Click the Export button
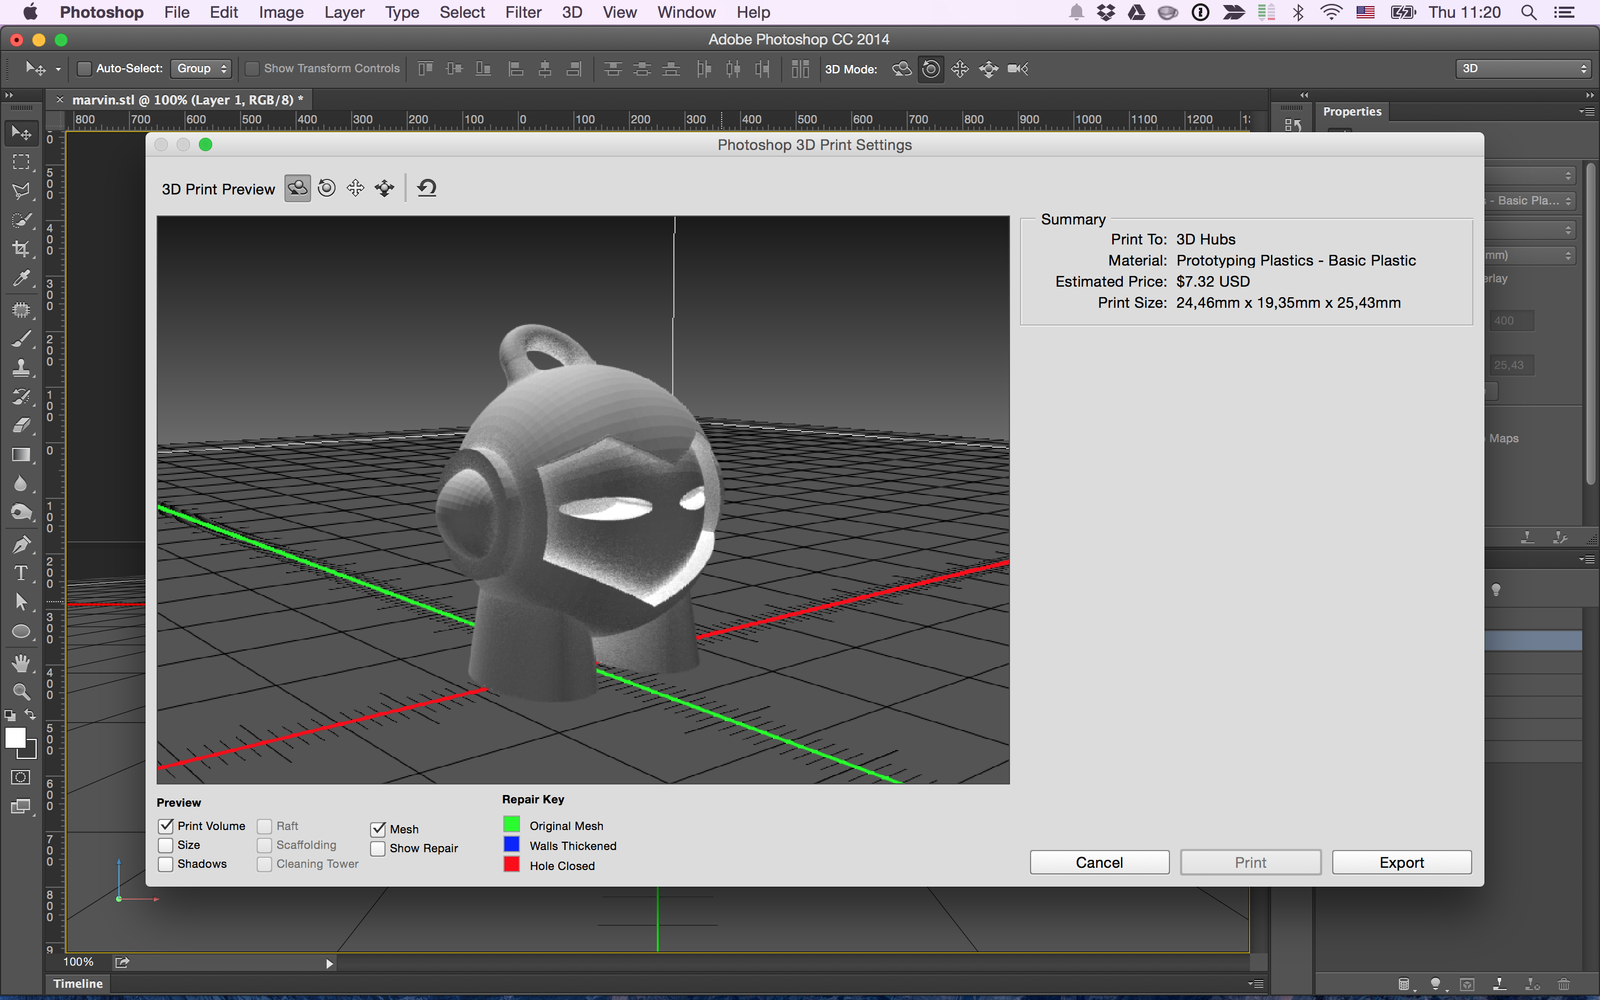The height and width of the screenshot is (1000, 1600). point(1401,862)
